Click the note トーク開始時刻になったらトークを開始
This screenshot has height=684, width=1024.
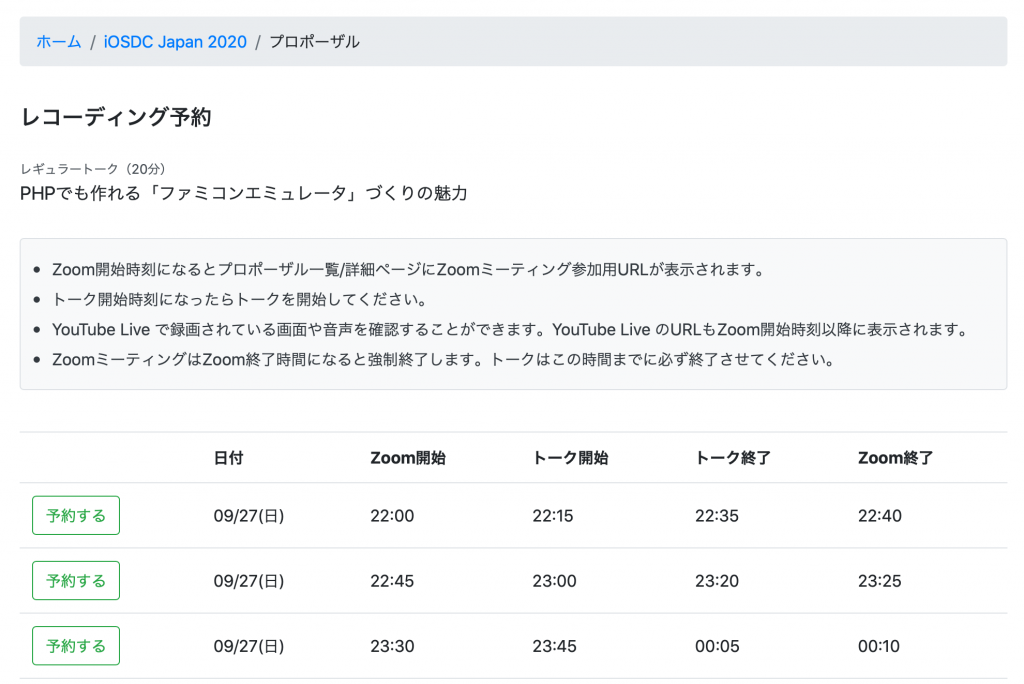(240, 300)
